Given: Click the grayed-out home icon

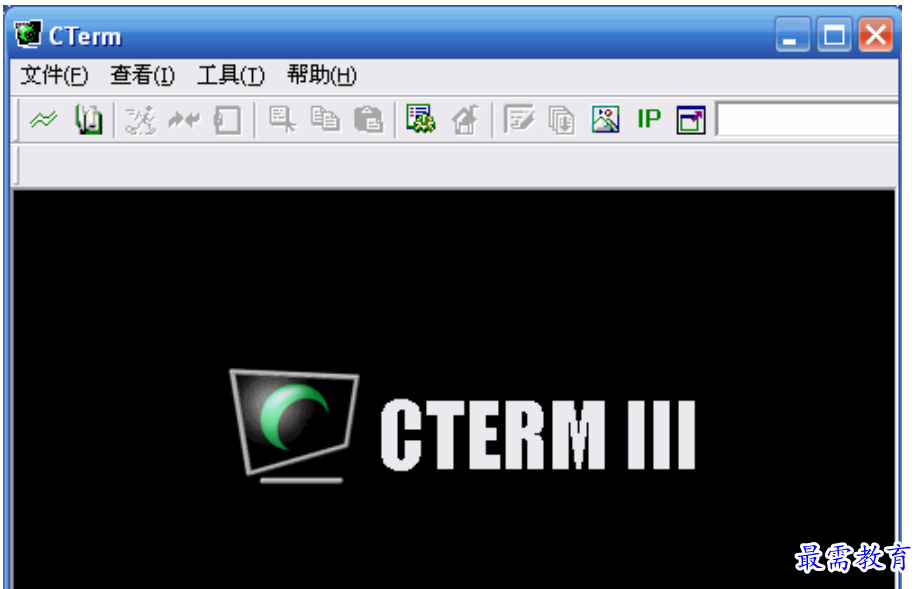Looking at the screenshot, I should (465, 120).
